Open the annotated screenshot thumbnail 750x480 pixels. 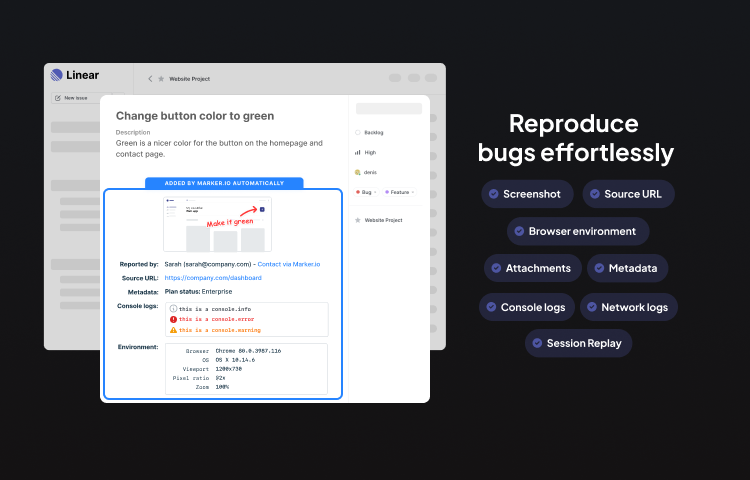(x=217, y=224)
